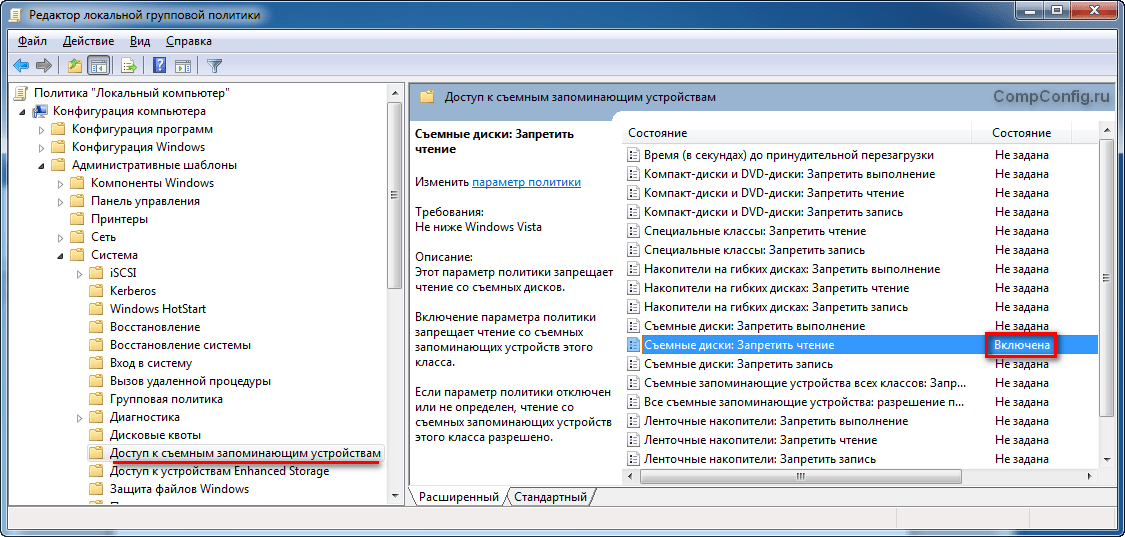The image size is (1125, 537).
Task: Click the Filter funnel icon
Action: click(x=214, y=66)
